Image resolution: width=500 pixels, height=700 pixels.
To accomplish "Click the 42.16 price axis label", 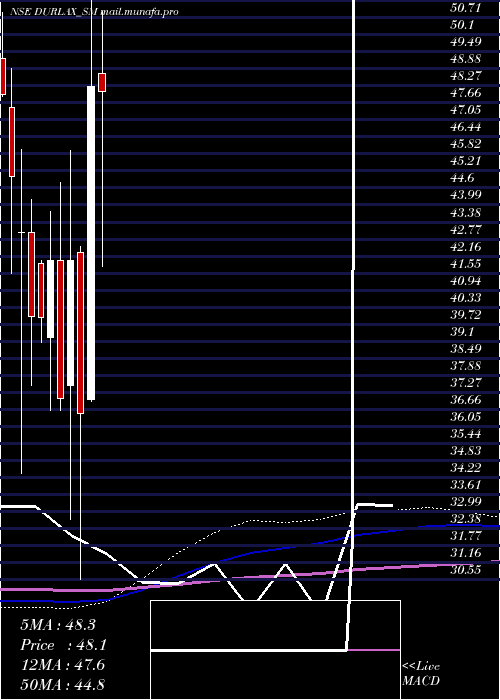I will tap(465, 246).
